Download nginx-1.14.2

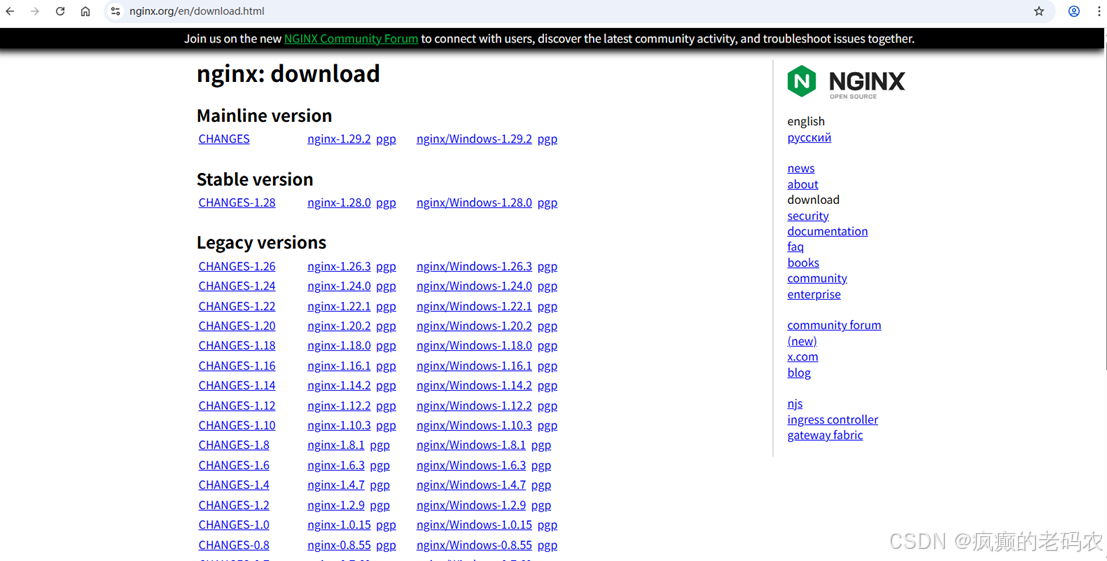tap(339, 385)
